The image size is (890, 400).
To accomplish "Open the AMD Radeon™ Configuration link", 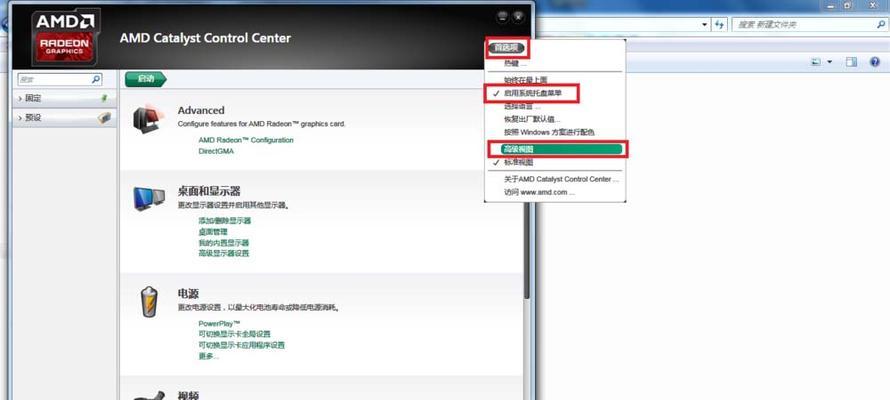I will coord(246,140).
